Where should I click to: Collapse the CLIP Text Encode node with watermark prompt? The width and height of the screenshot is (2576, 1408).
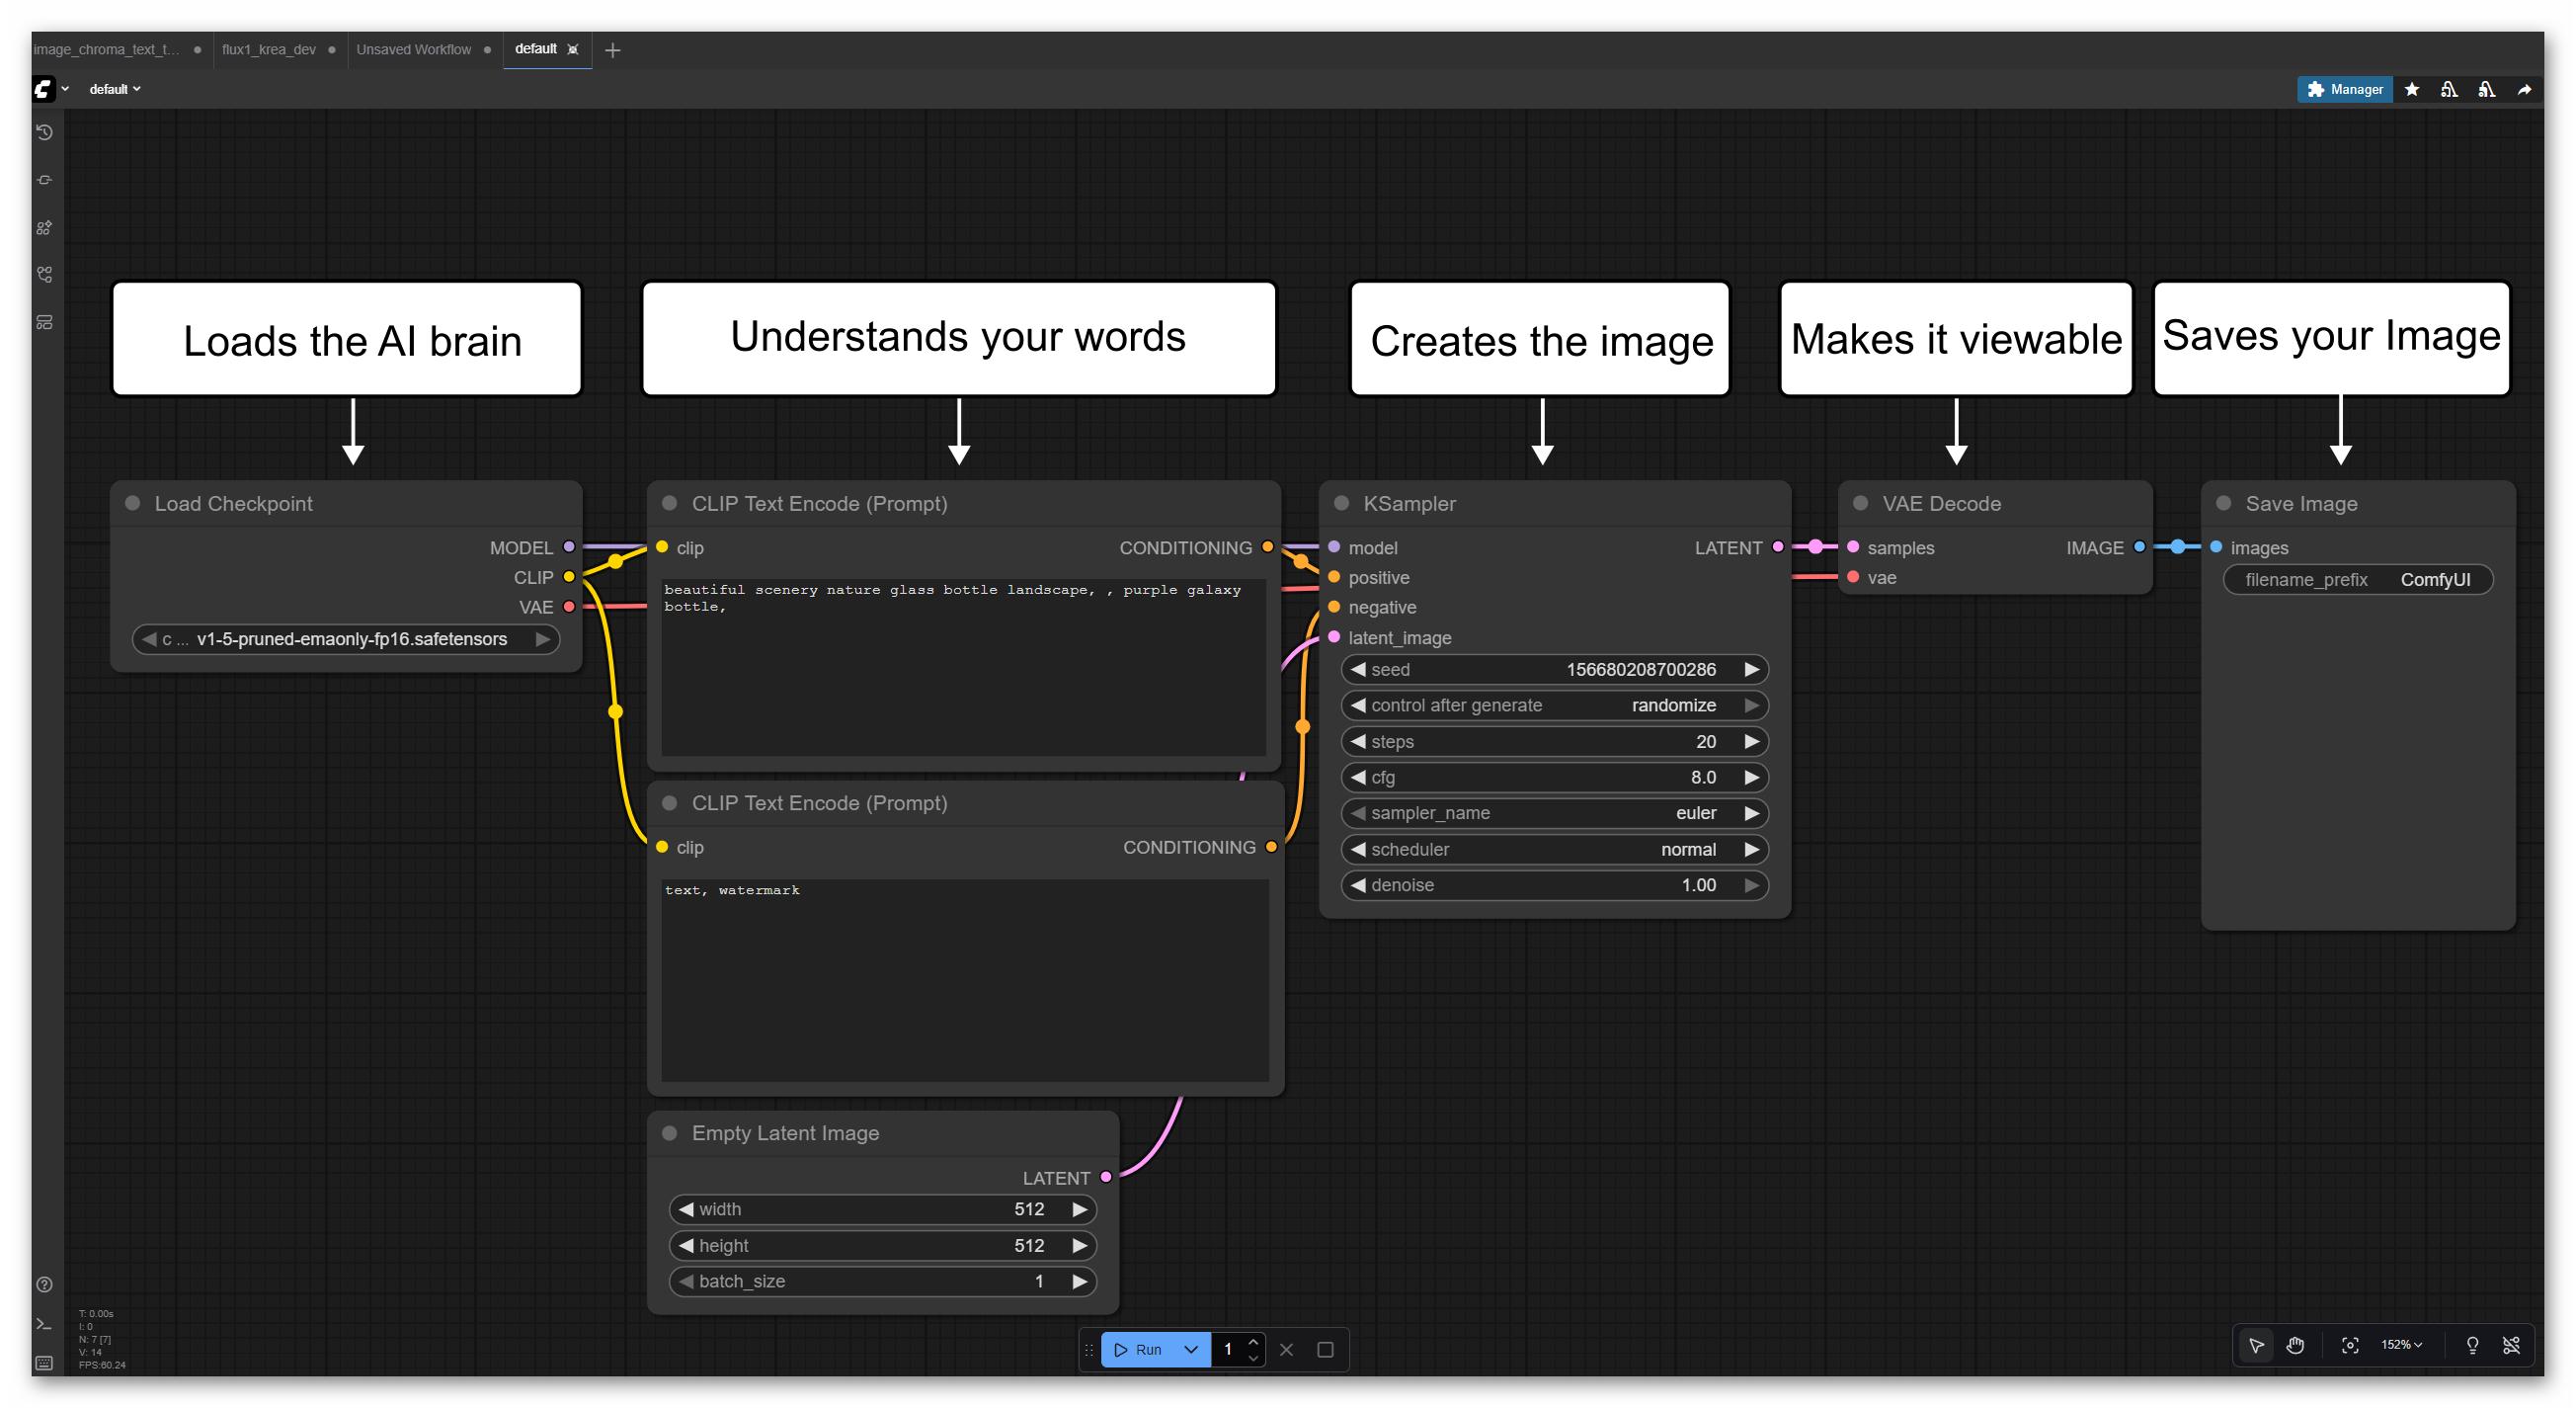pos(670,803)
